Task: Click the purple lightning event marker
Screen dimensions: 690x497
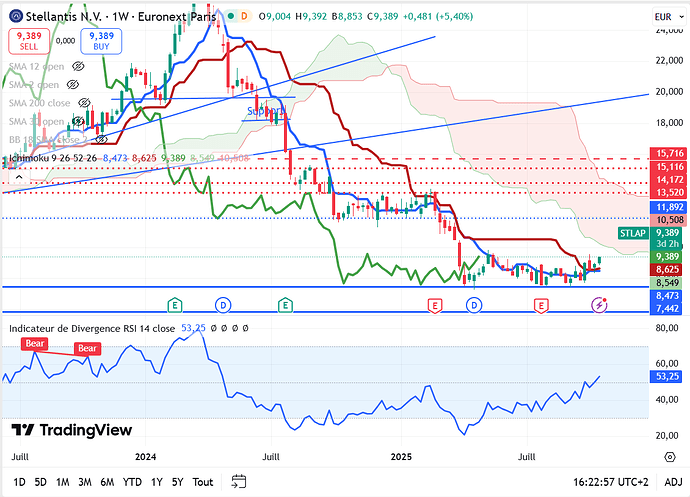Action: click(598, 304)
